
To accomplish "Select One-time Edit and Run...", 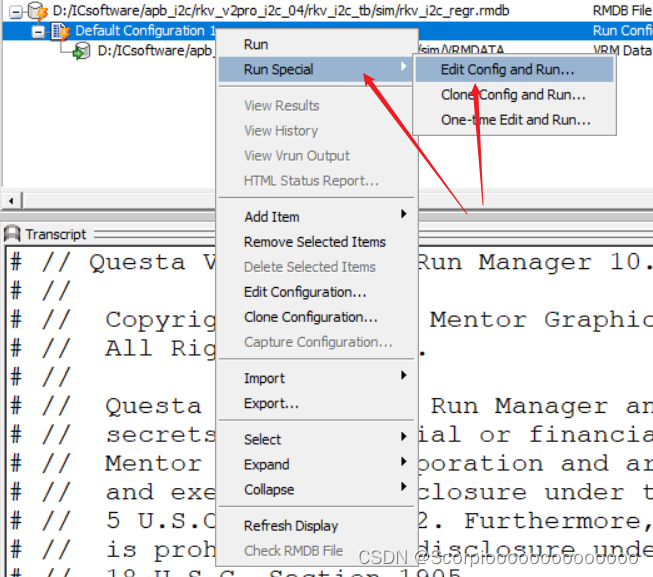I will click(514, 120).
